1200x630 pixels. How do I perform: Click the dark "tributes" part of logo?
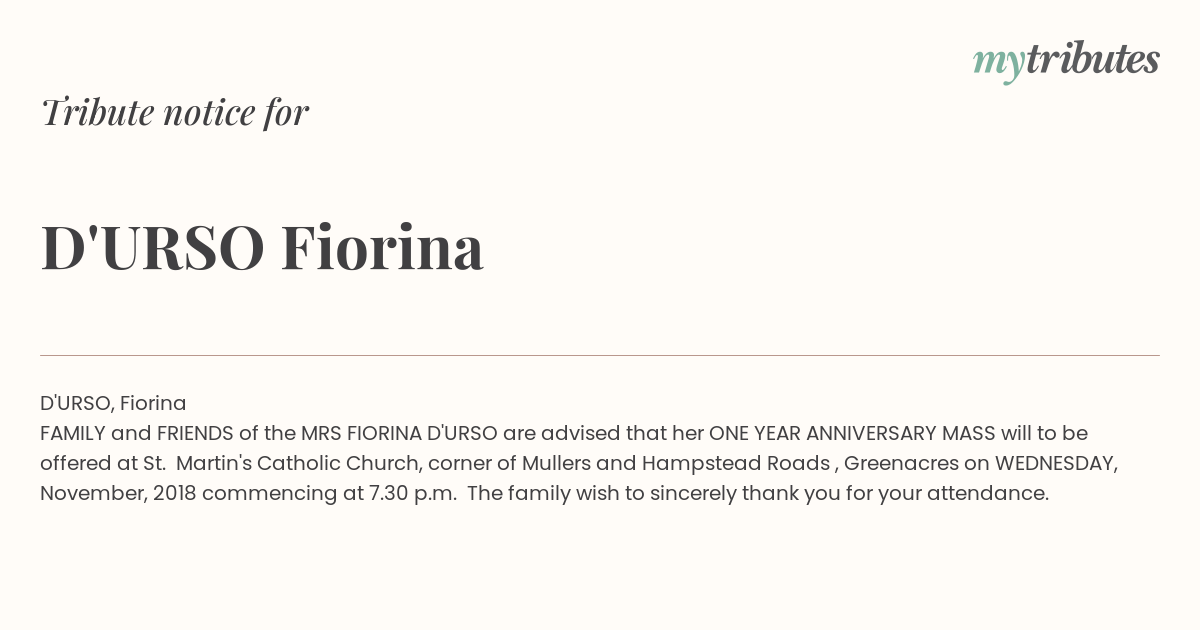1092,59
